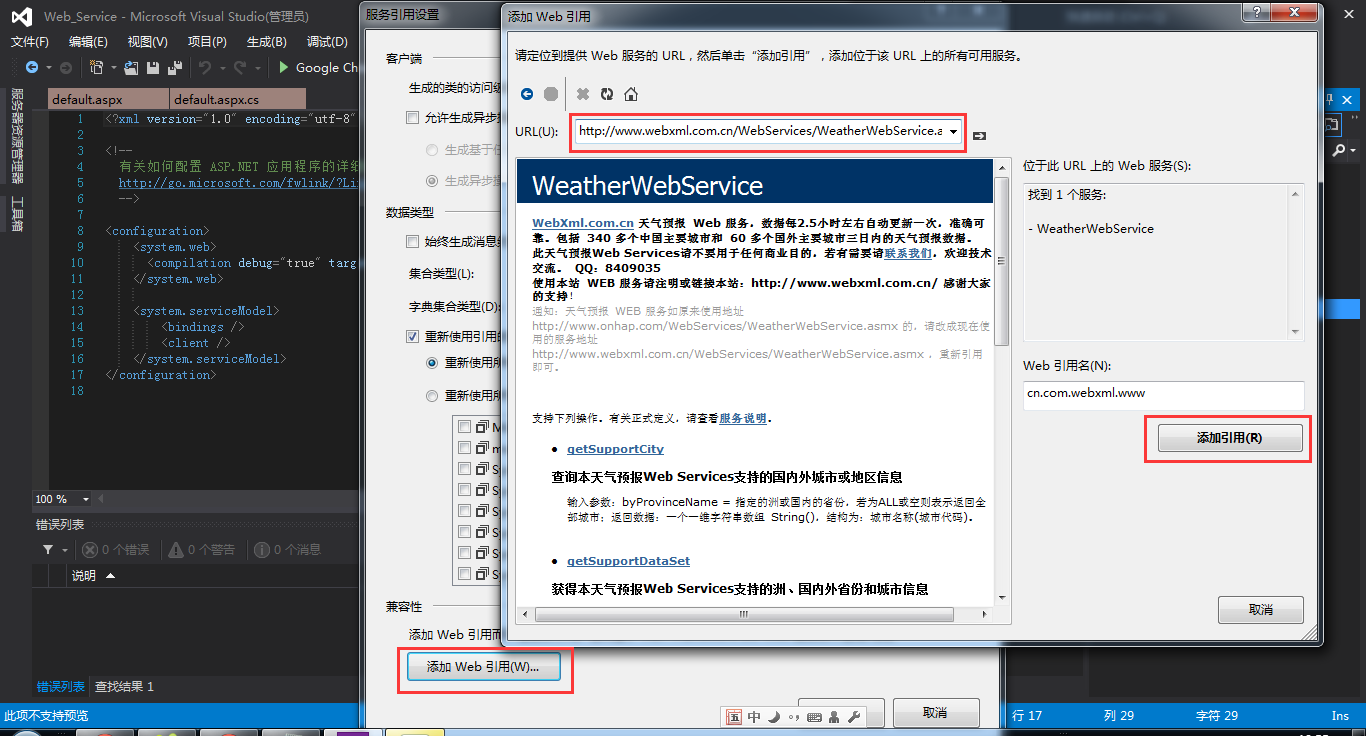
Task: Open the New Project dropdown arrow
Action: pyautogui.click(x=114, y=67)
